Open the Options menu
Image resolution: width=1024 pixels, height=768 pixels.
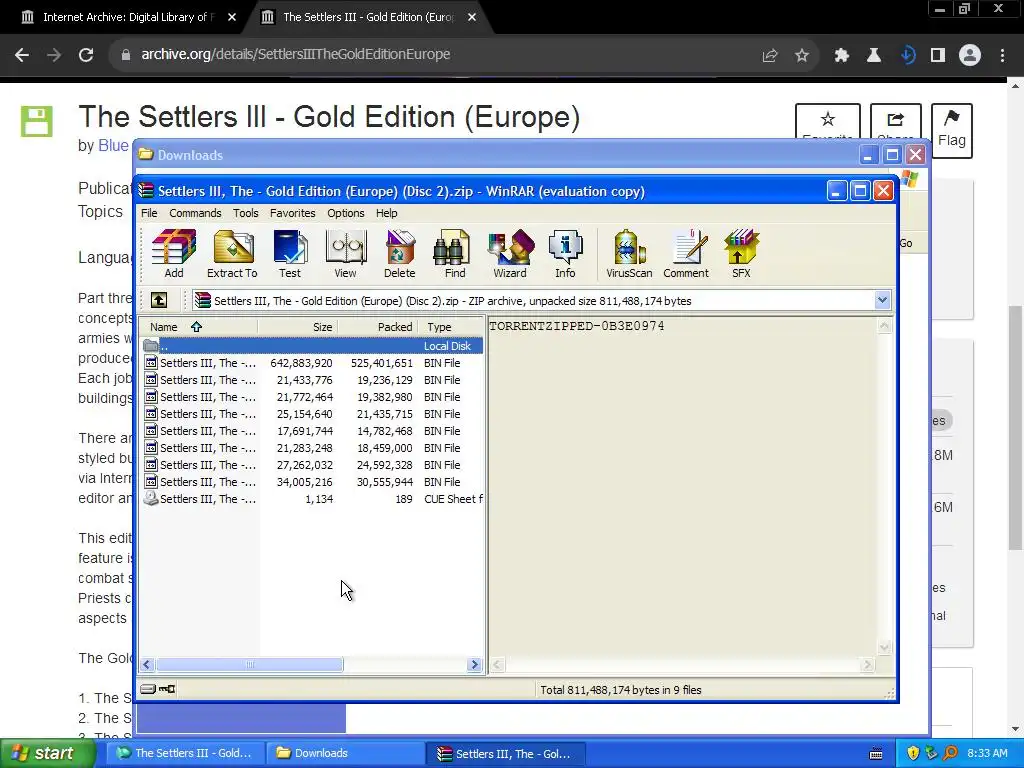(x=345, y=213)
